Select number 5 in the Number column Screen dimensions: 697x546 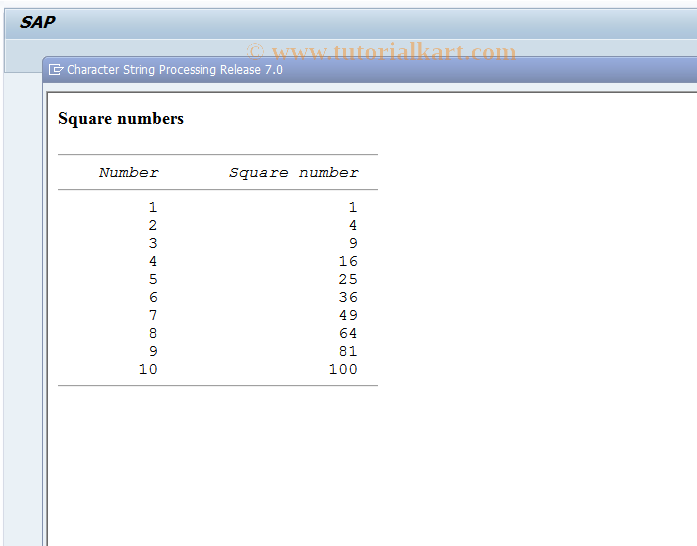coord(153,279)
